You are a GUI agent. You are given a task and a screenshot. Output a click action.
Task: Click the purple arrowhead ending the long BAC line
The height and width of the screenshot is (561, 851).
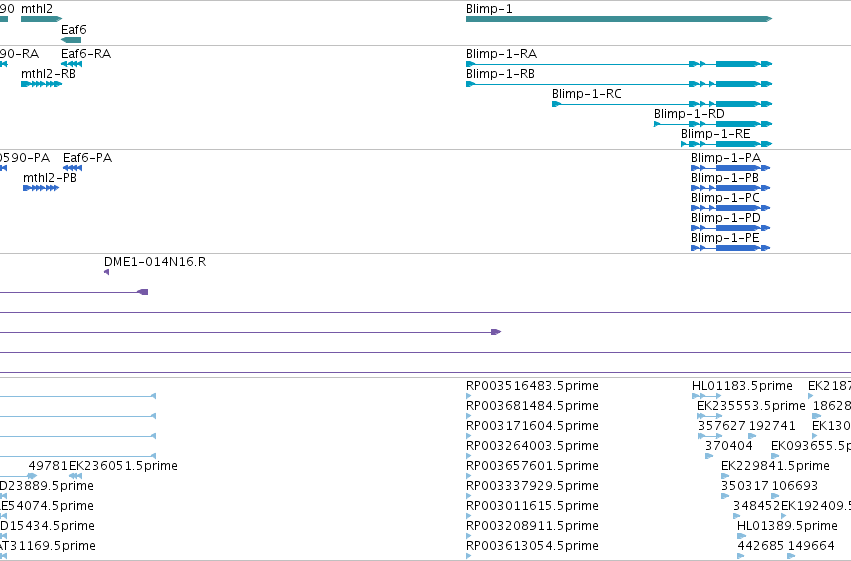tap(496, 332)
